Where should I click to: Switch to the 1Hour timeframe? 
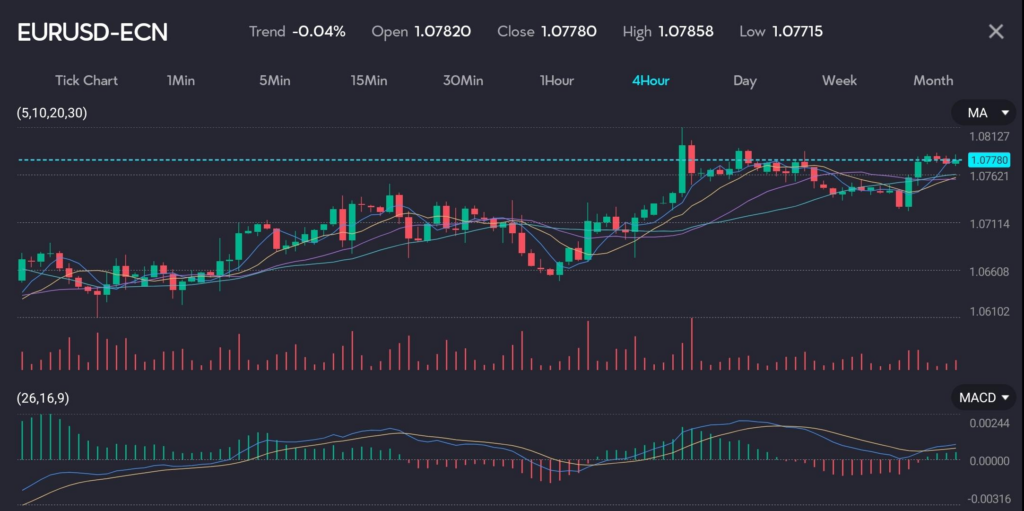coord(557,80)
